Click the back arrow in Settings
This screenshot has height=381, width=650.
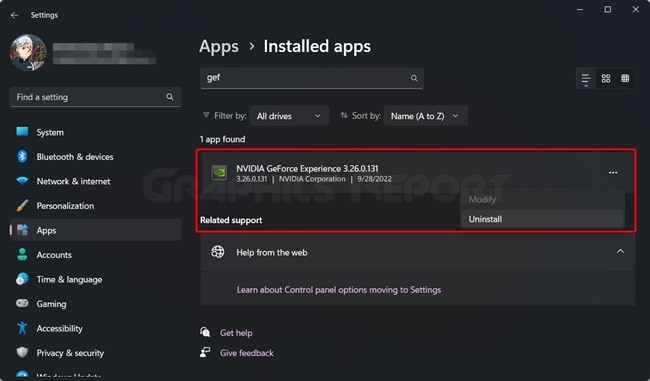point(15,15)
